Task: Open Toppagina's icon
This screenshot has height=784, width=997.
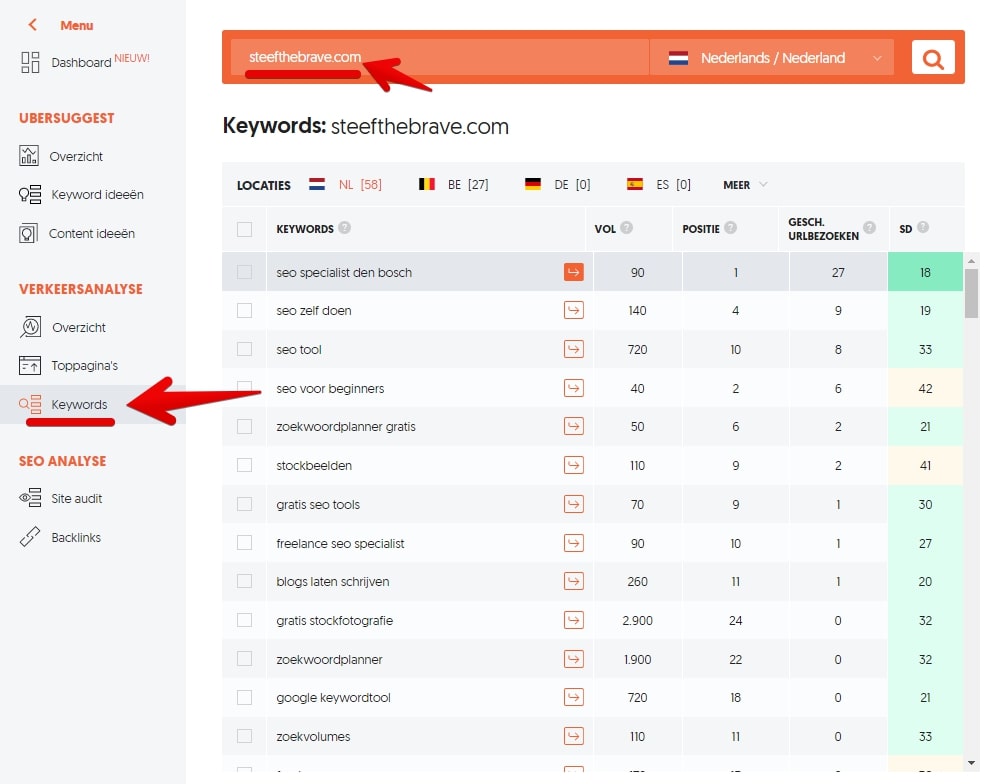Action: 29,365
